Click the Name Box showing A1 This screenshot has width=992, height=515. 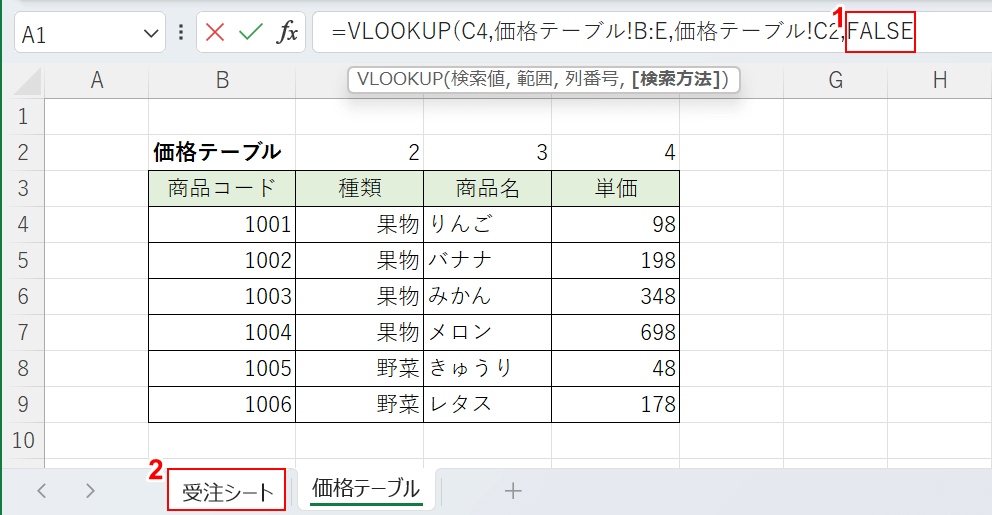[x=75, y=33]
